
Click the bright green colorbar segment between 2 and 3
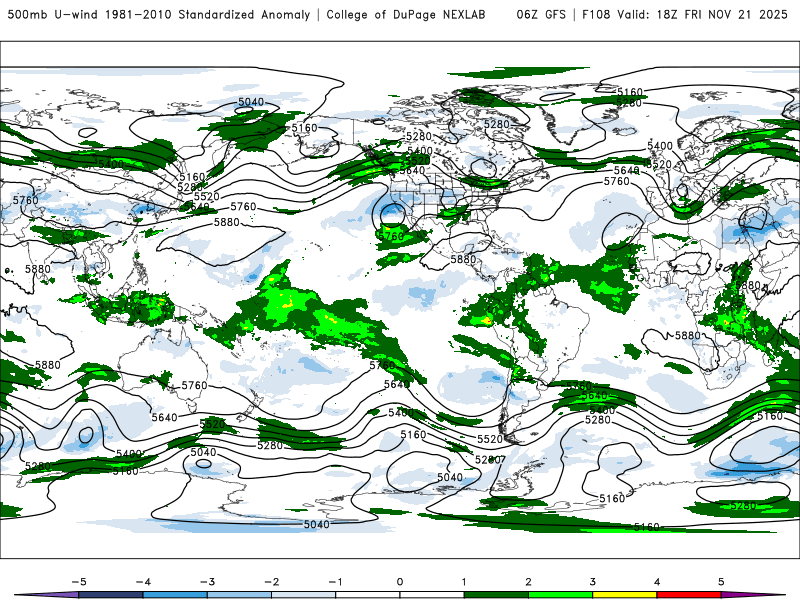pos(561,595)
